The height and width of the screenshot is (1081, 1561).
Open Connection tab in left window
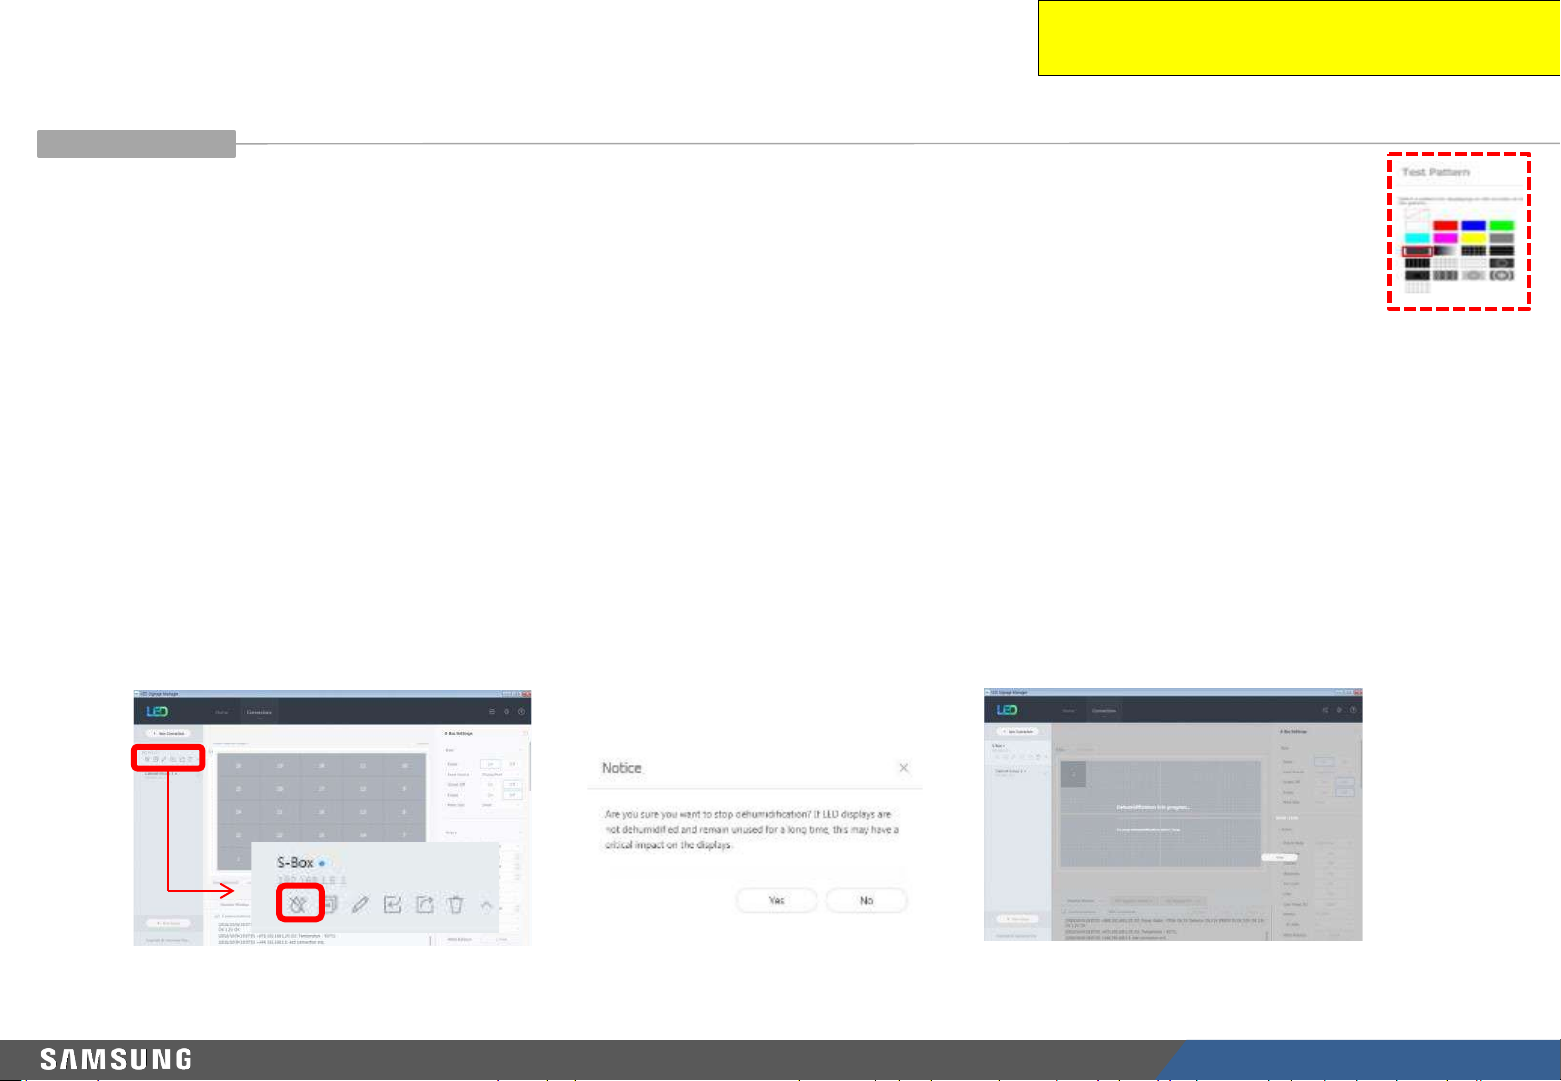pyautogui.click(x=260, y=712)
